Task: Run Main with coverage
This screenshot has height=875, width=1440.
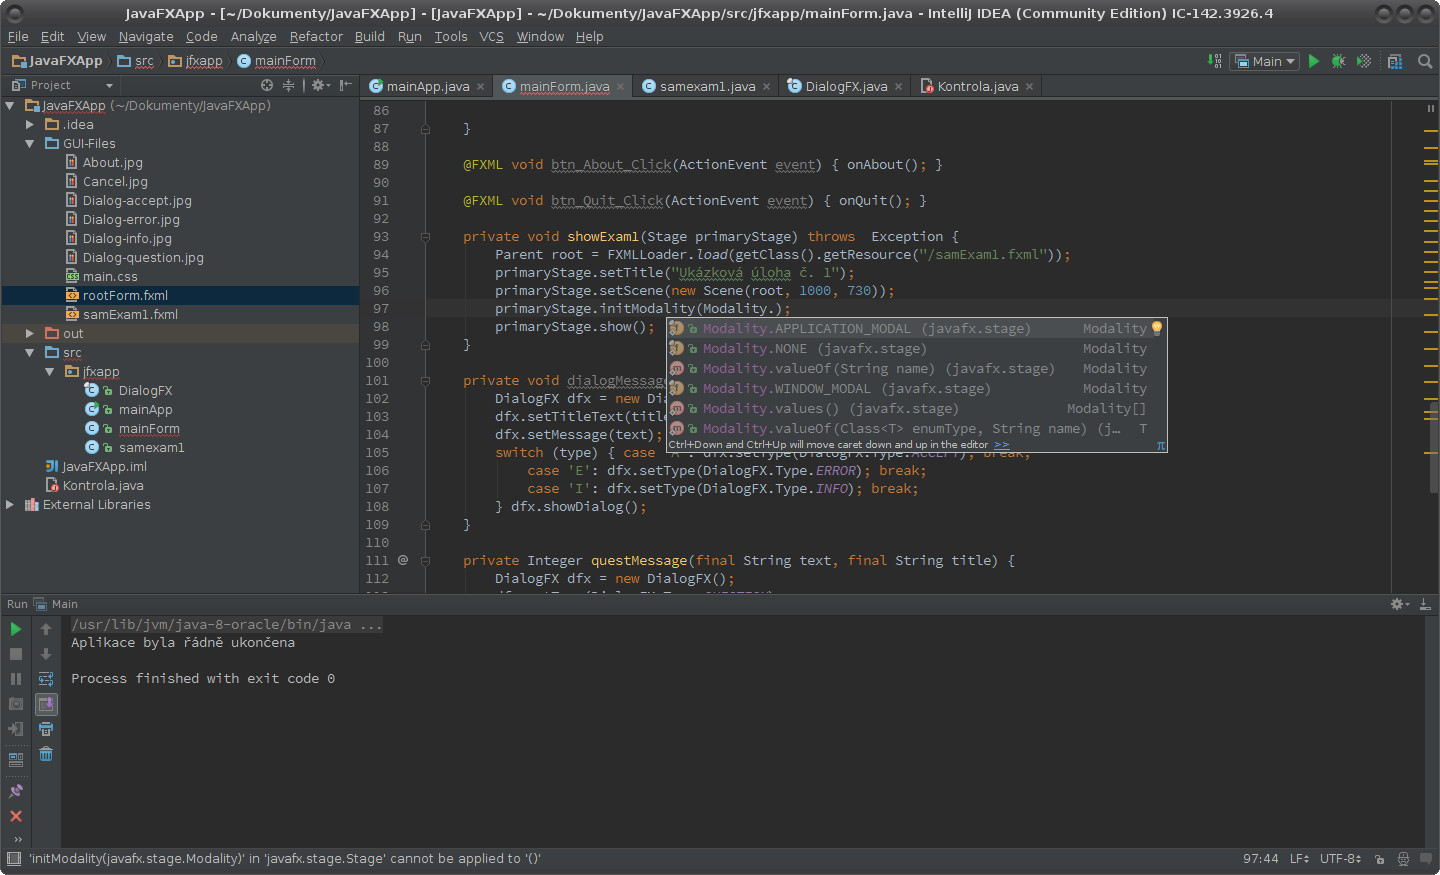Action: 1364,61
